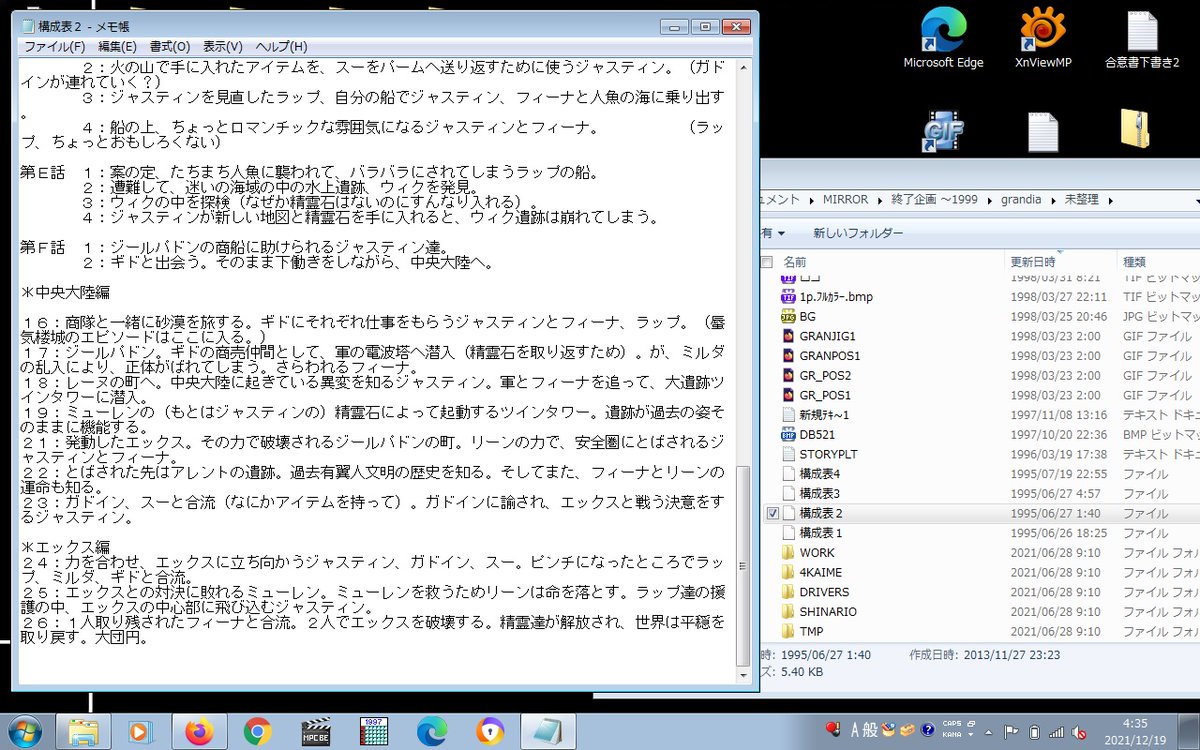Screen dimensions: 1200x750
Task: Select 合意書下書き2 desktop file icon
Action: [x=1142, y=39]
